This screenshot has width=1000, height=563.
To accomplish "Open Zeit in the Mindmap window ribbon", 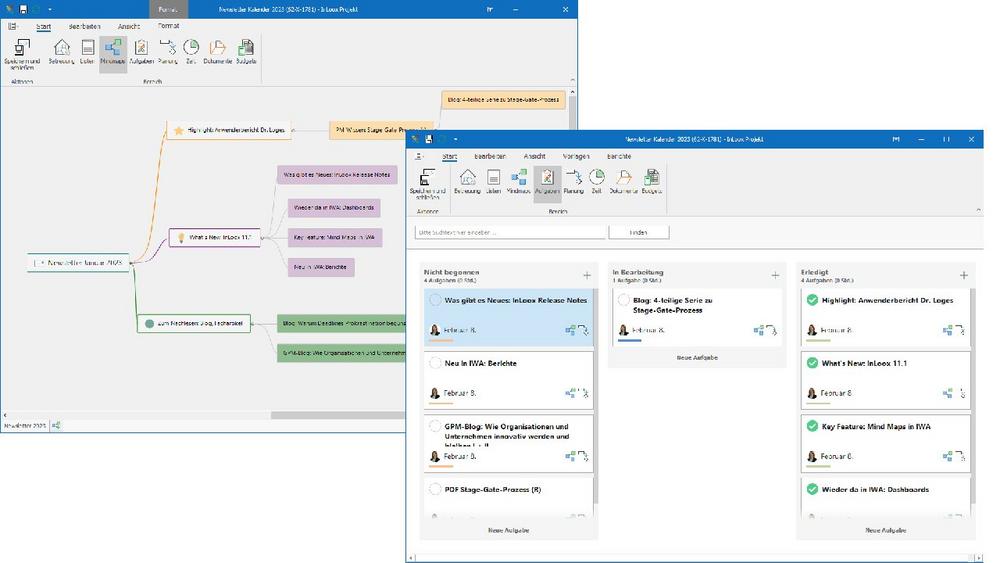I will (x=191, y=52).
